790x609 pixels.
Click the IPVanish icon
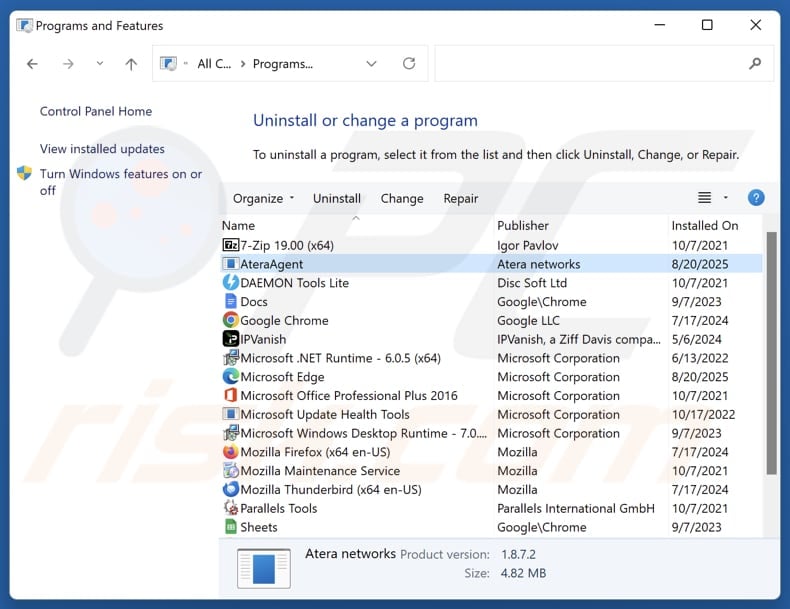click(x=230, y=339)
